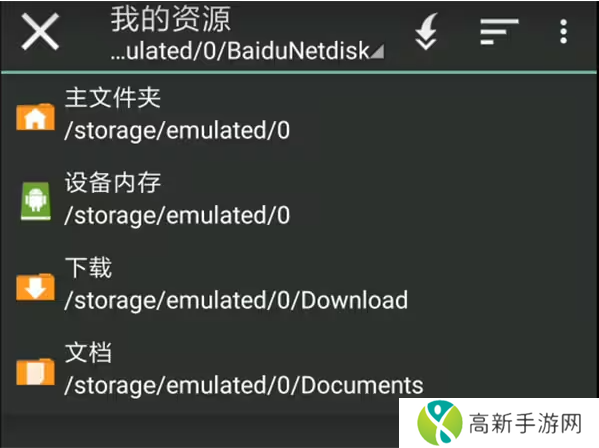Click the green Android device storage icon
The width and height of the screenshot is (599, 448).
(x=36, y=201)
